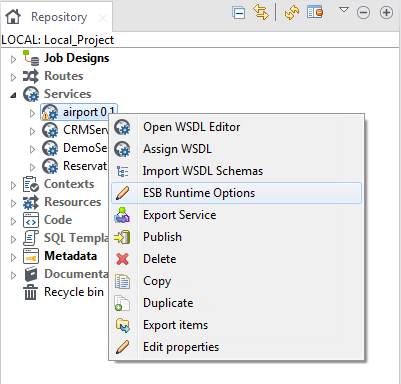The height and width of the screenshot is (384, 401).
Task: Expand the airport 0.1 service
Action: (x=32, y=113)
